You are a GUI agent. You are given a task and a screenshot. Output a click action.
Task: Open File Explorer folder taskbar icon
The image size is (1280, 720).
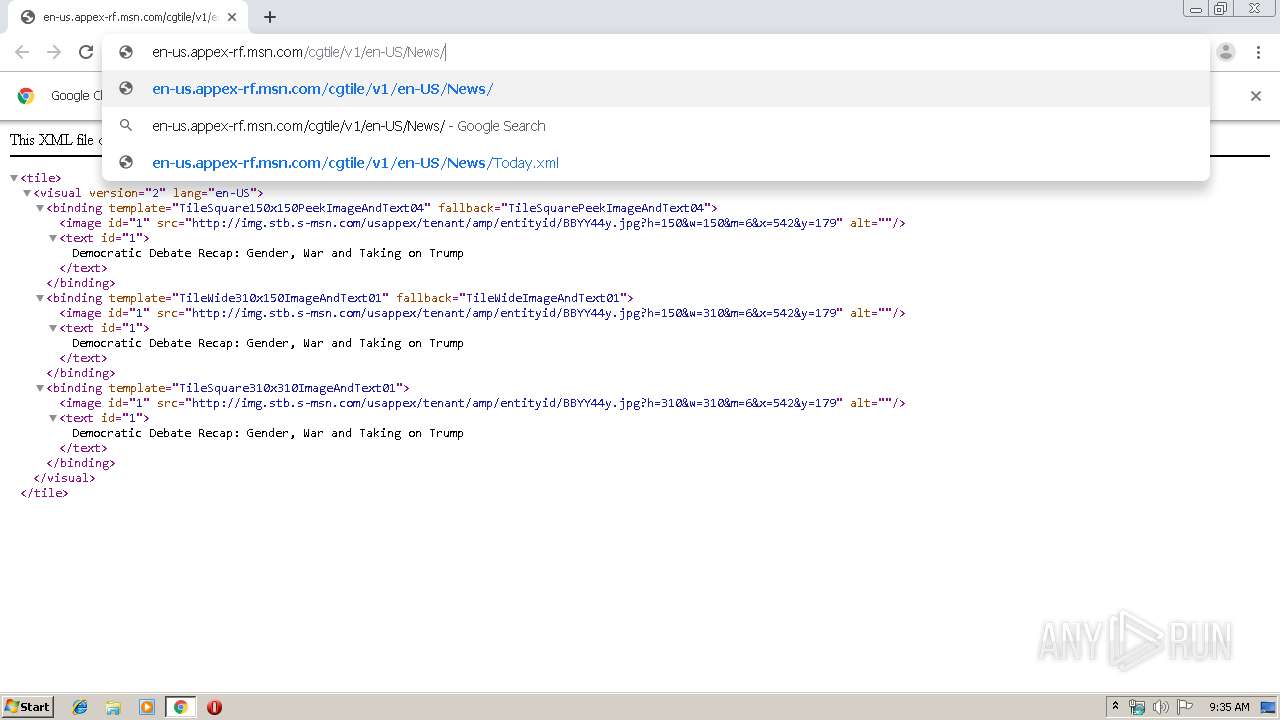point(113,707)
